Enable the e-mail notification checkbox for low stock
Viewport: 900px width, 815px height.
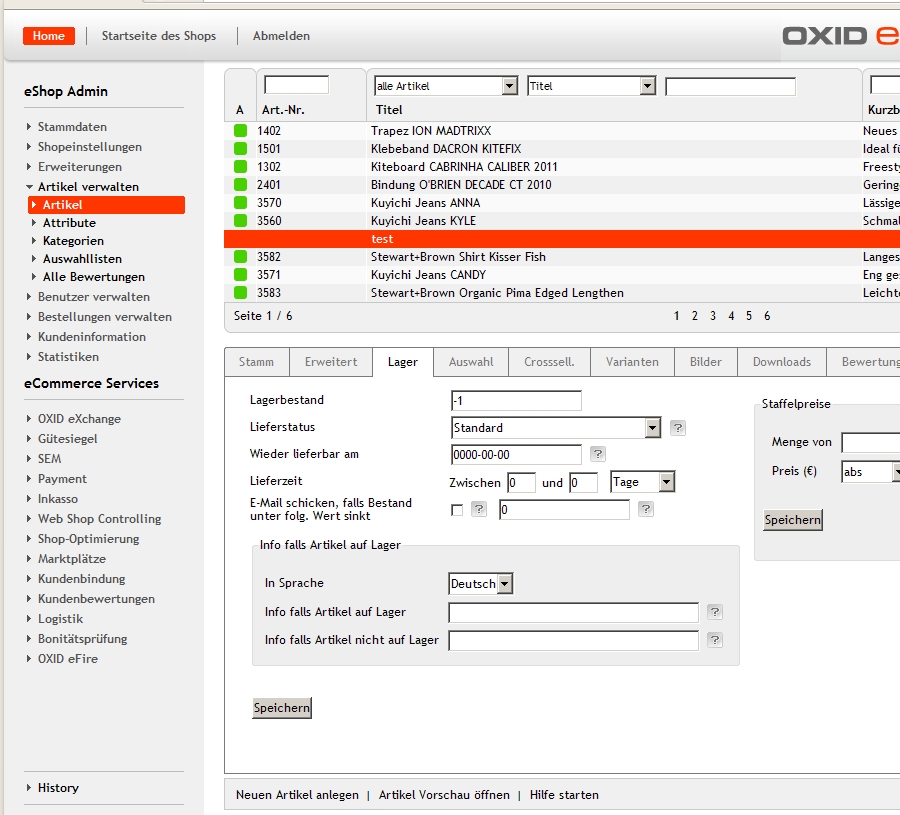point(457,510)
